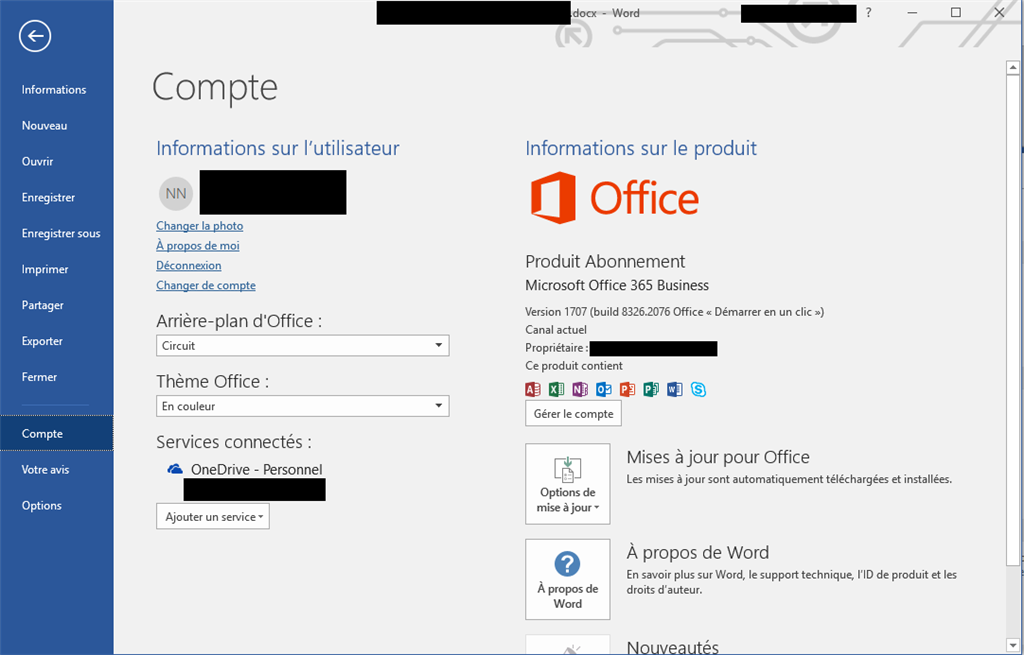The image size is (1024, 655).
Task: Click the vertical scrollbar track
Action: pyautogui.click(x=1013, y=601)
